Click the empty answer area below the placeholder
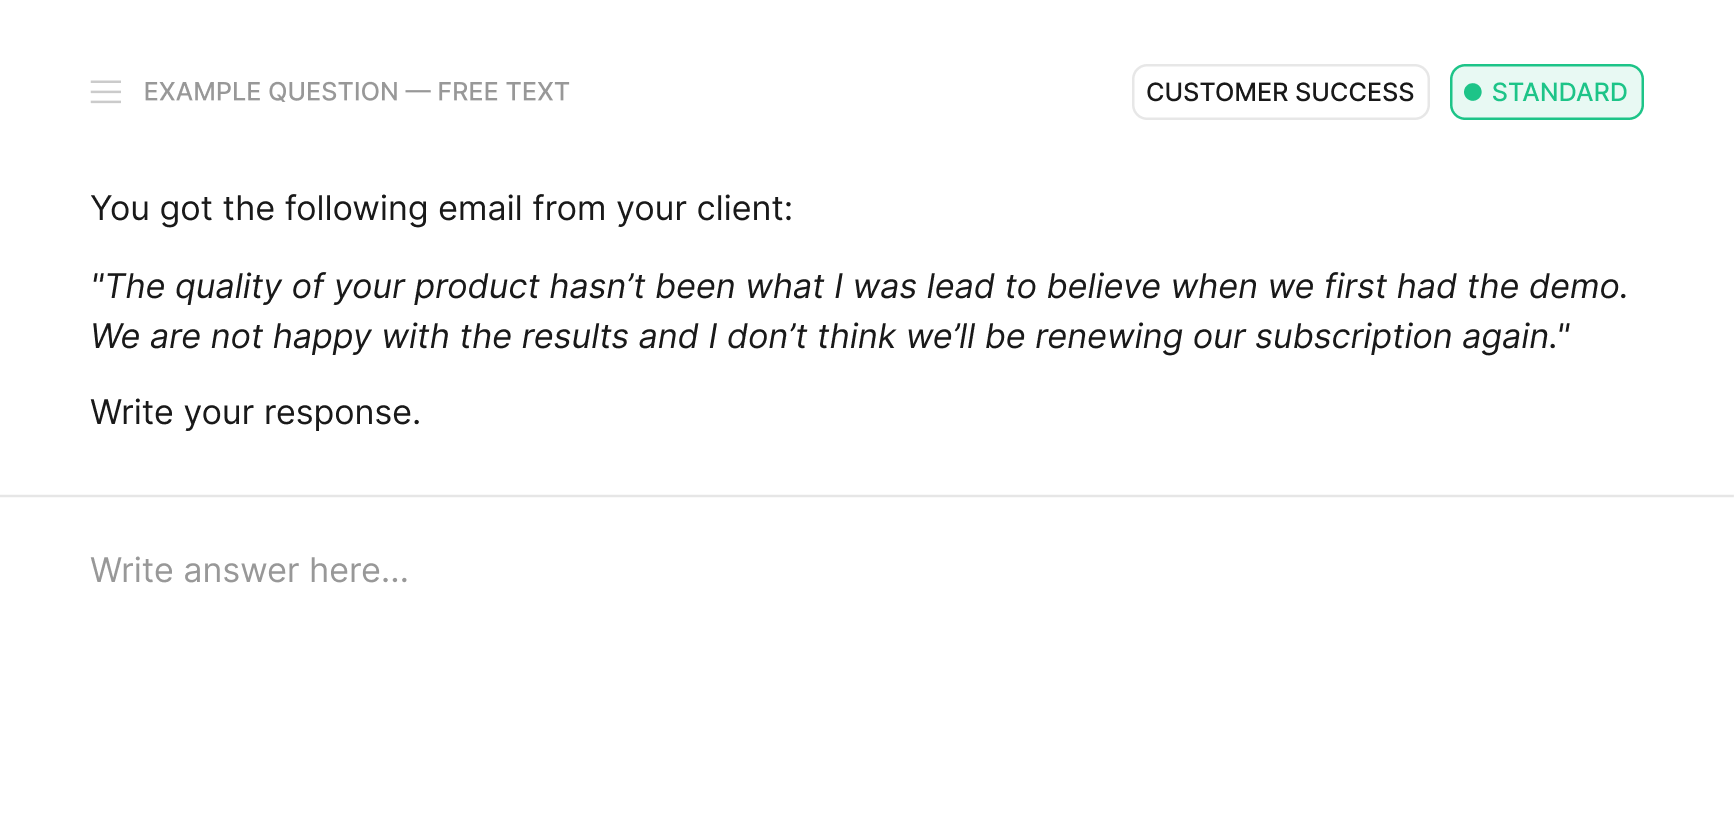 pyautogui.click(x=867, y=700)
